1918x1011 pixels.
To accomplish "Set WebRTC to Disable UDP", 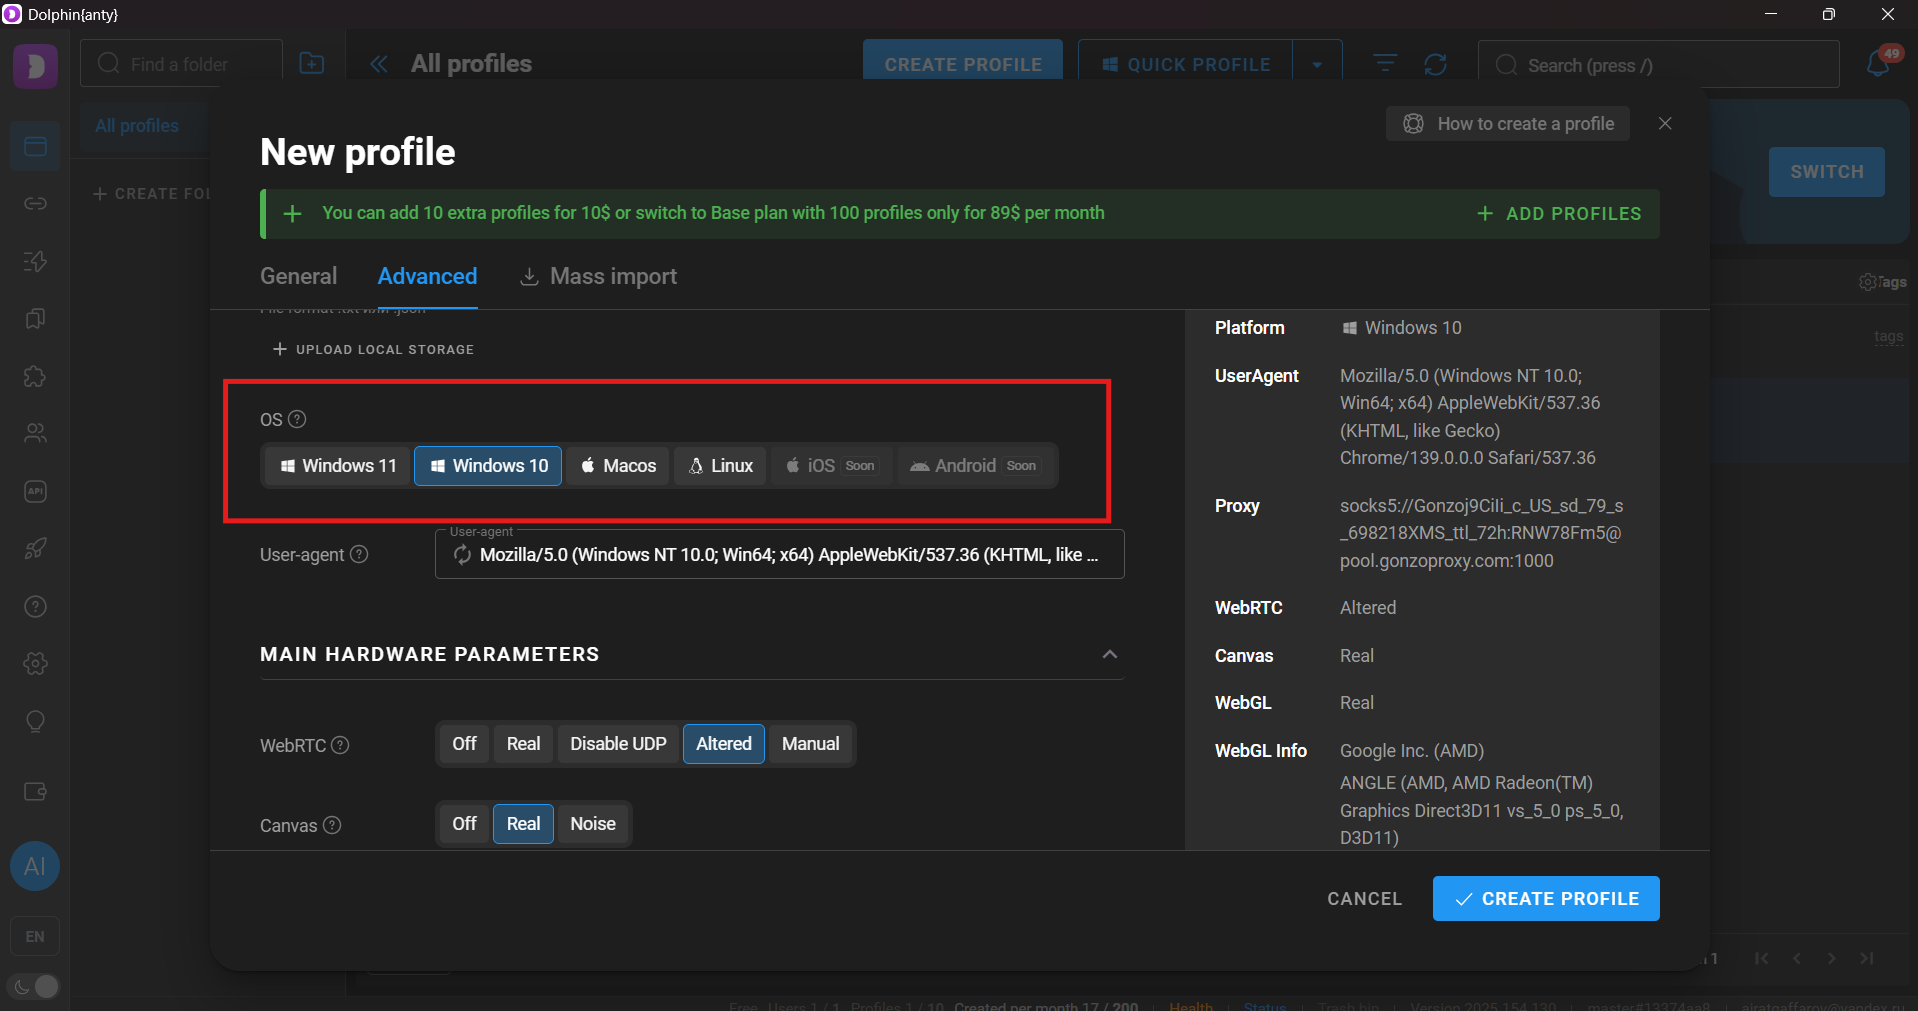I will (618, 744).
